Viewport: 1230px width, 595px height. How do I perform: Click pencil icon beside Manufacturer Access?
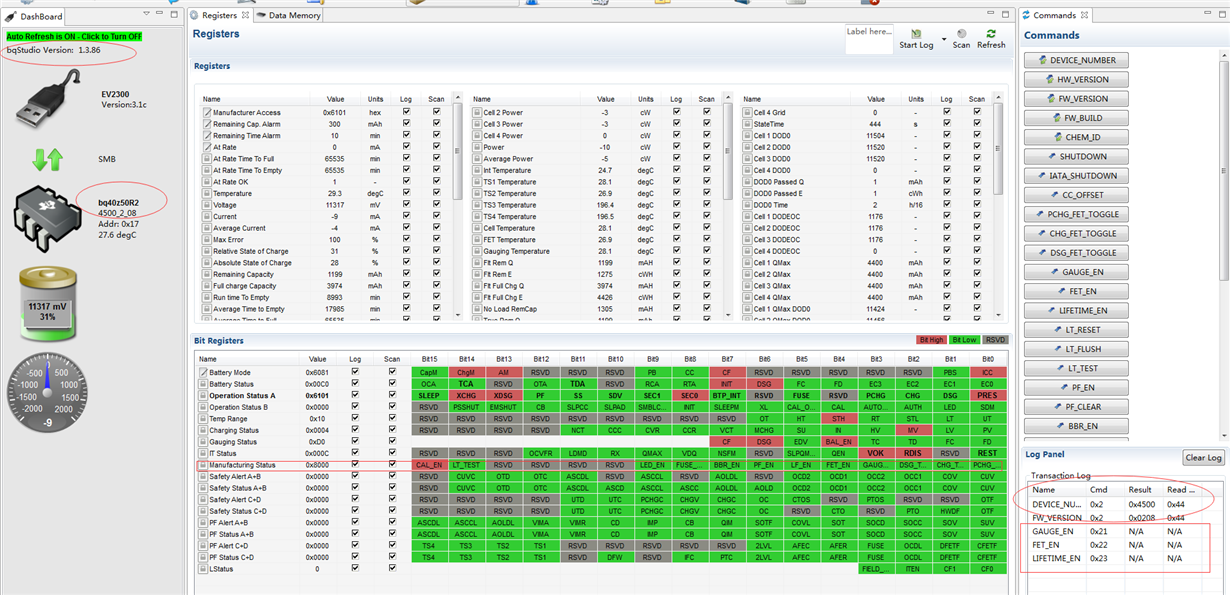(x=207, y=113)
